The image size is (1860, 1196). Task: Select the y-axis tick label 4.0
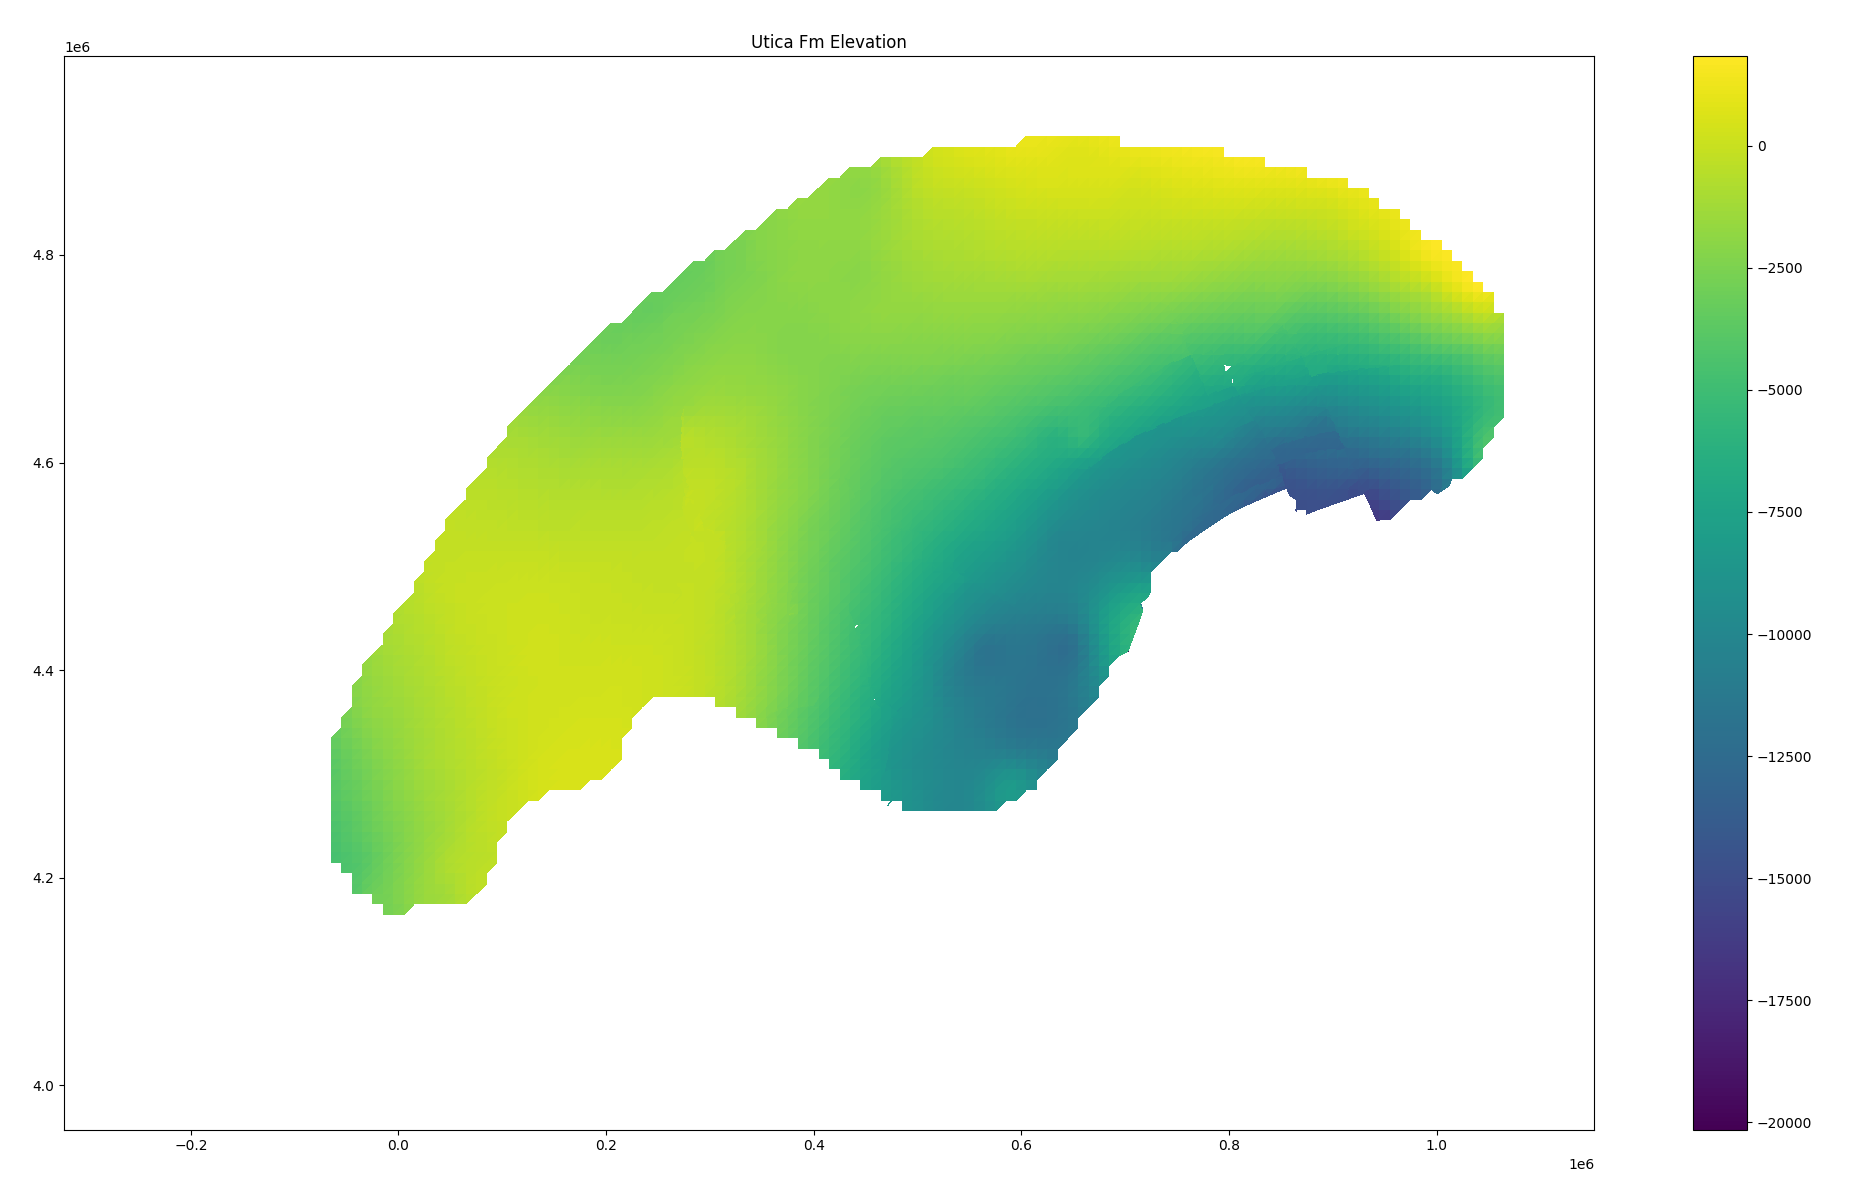[43, 1086]
